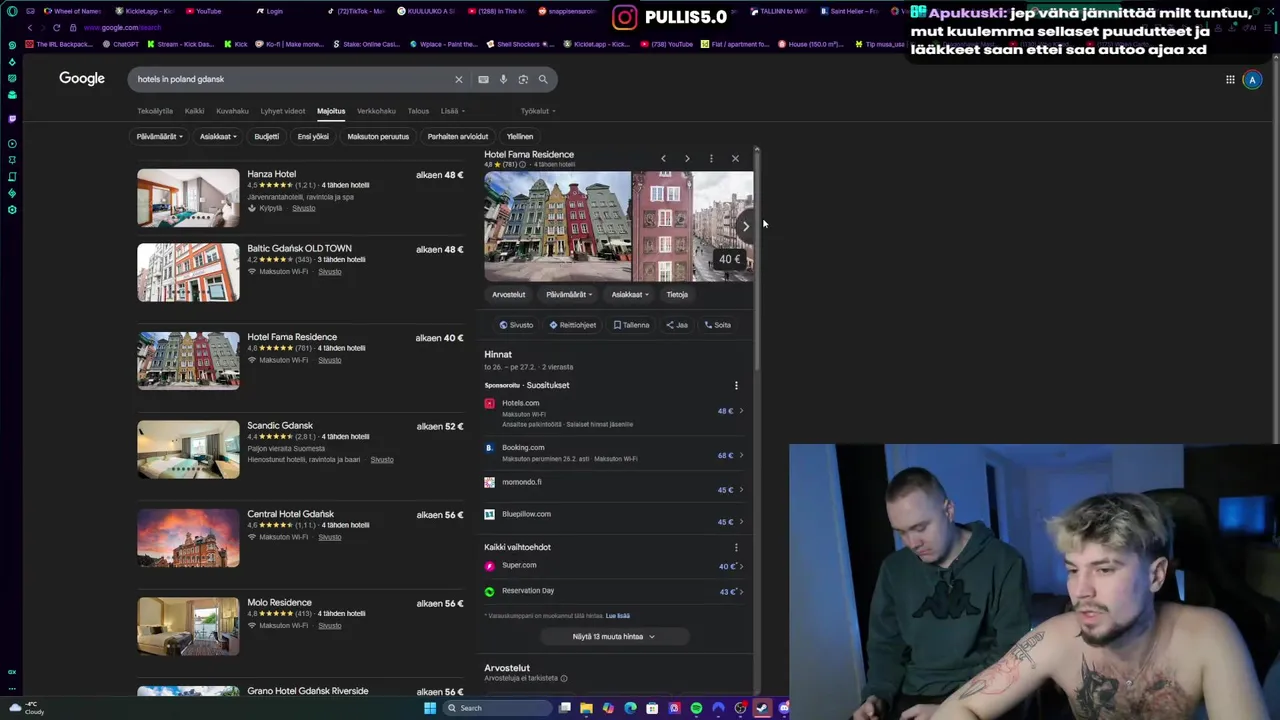
Task: Open settings gear in browser sidebar
Action: [x=12, y=209]
